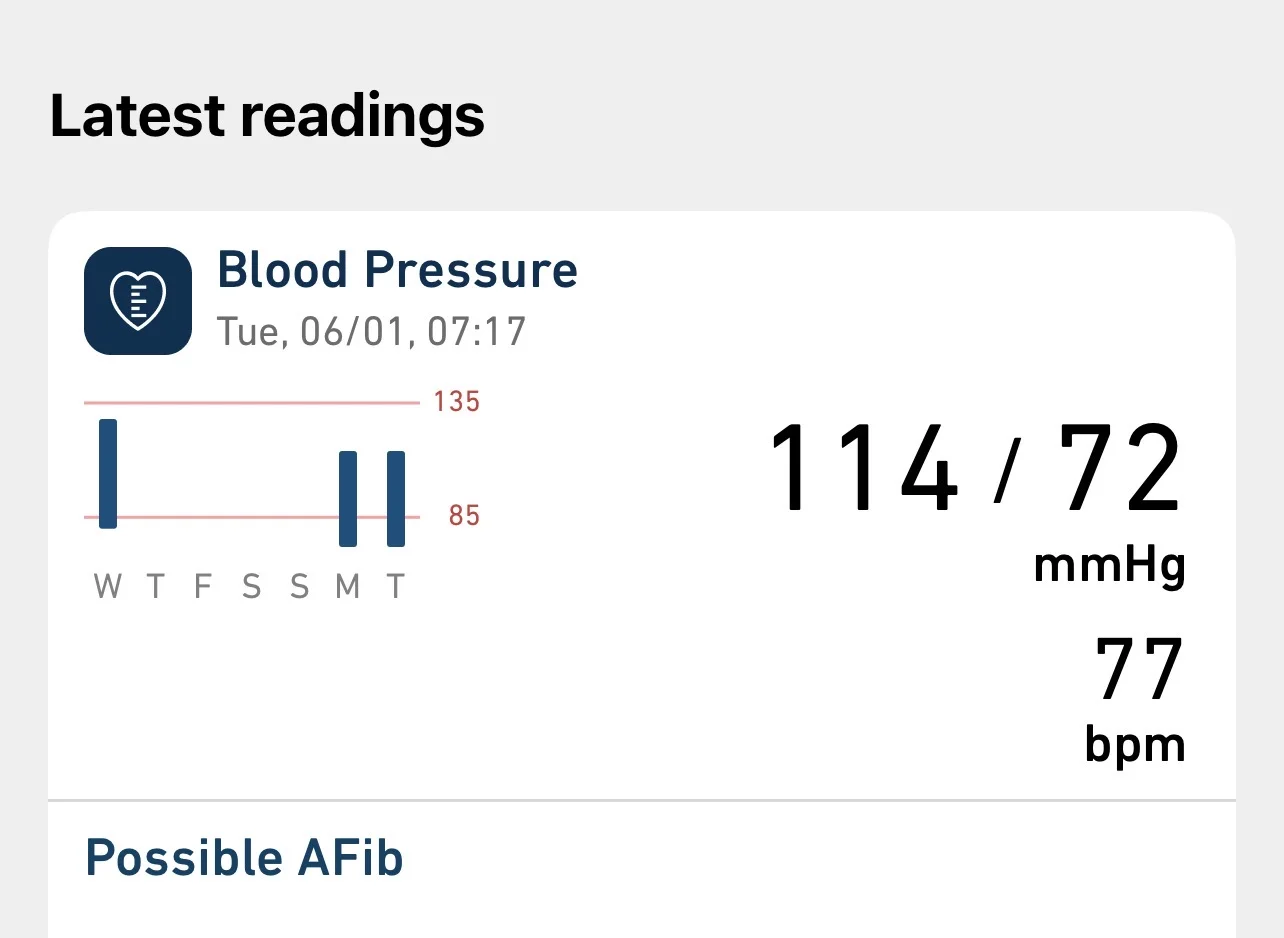Image resolution: width=1284 pixels, height=938 pixels.
Task: Select the F day label under chart
Action: pyautogui.click(x=203, y=587)
